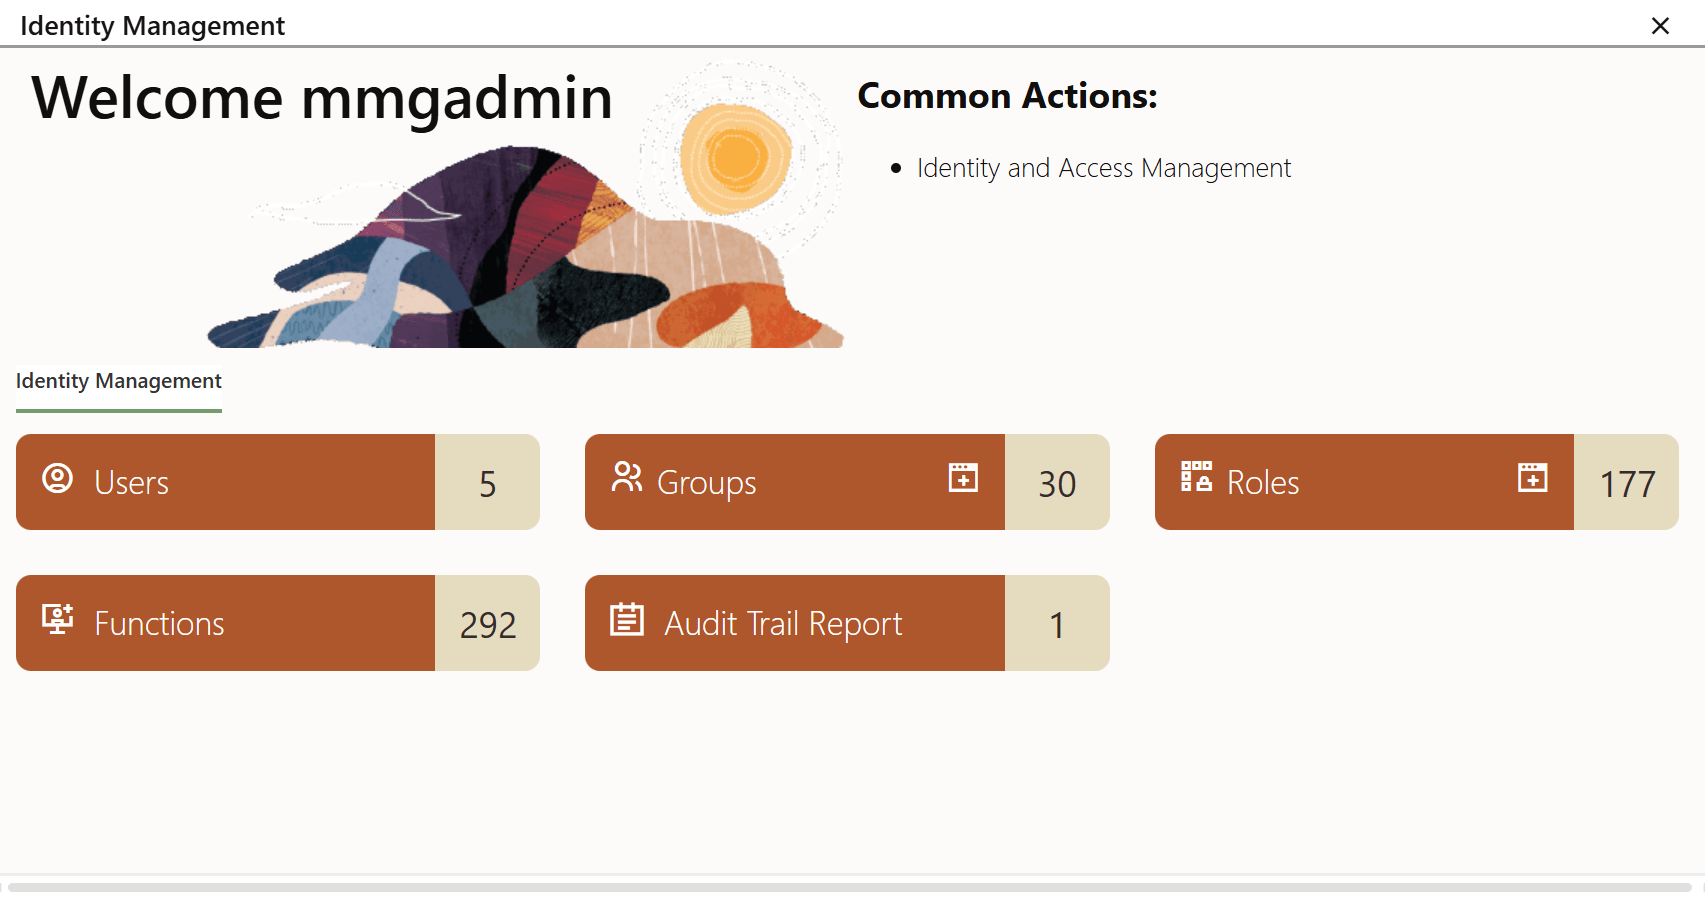
Task: Click the Roles count showing 177
Action: [1626, 482]
